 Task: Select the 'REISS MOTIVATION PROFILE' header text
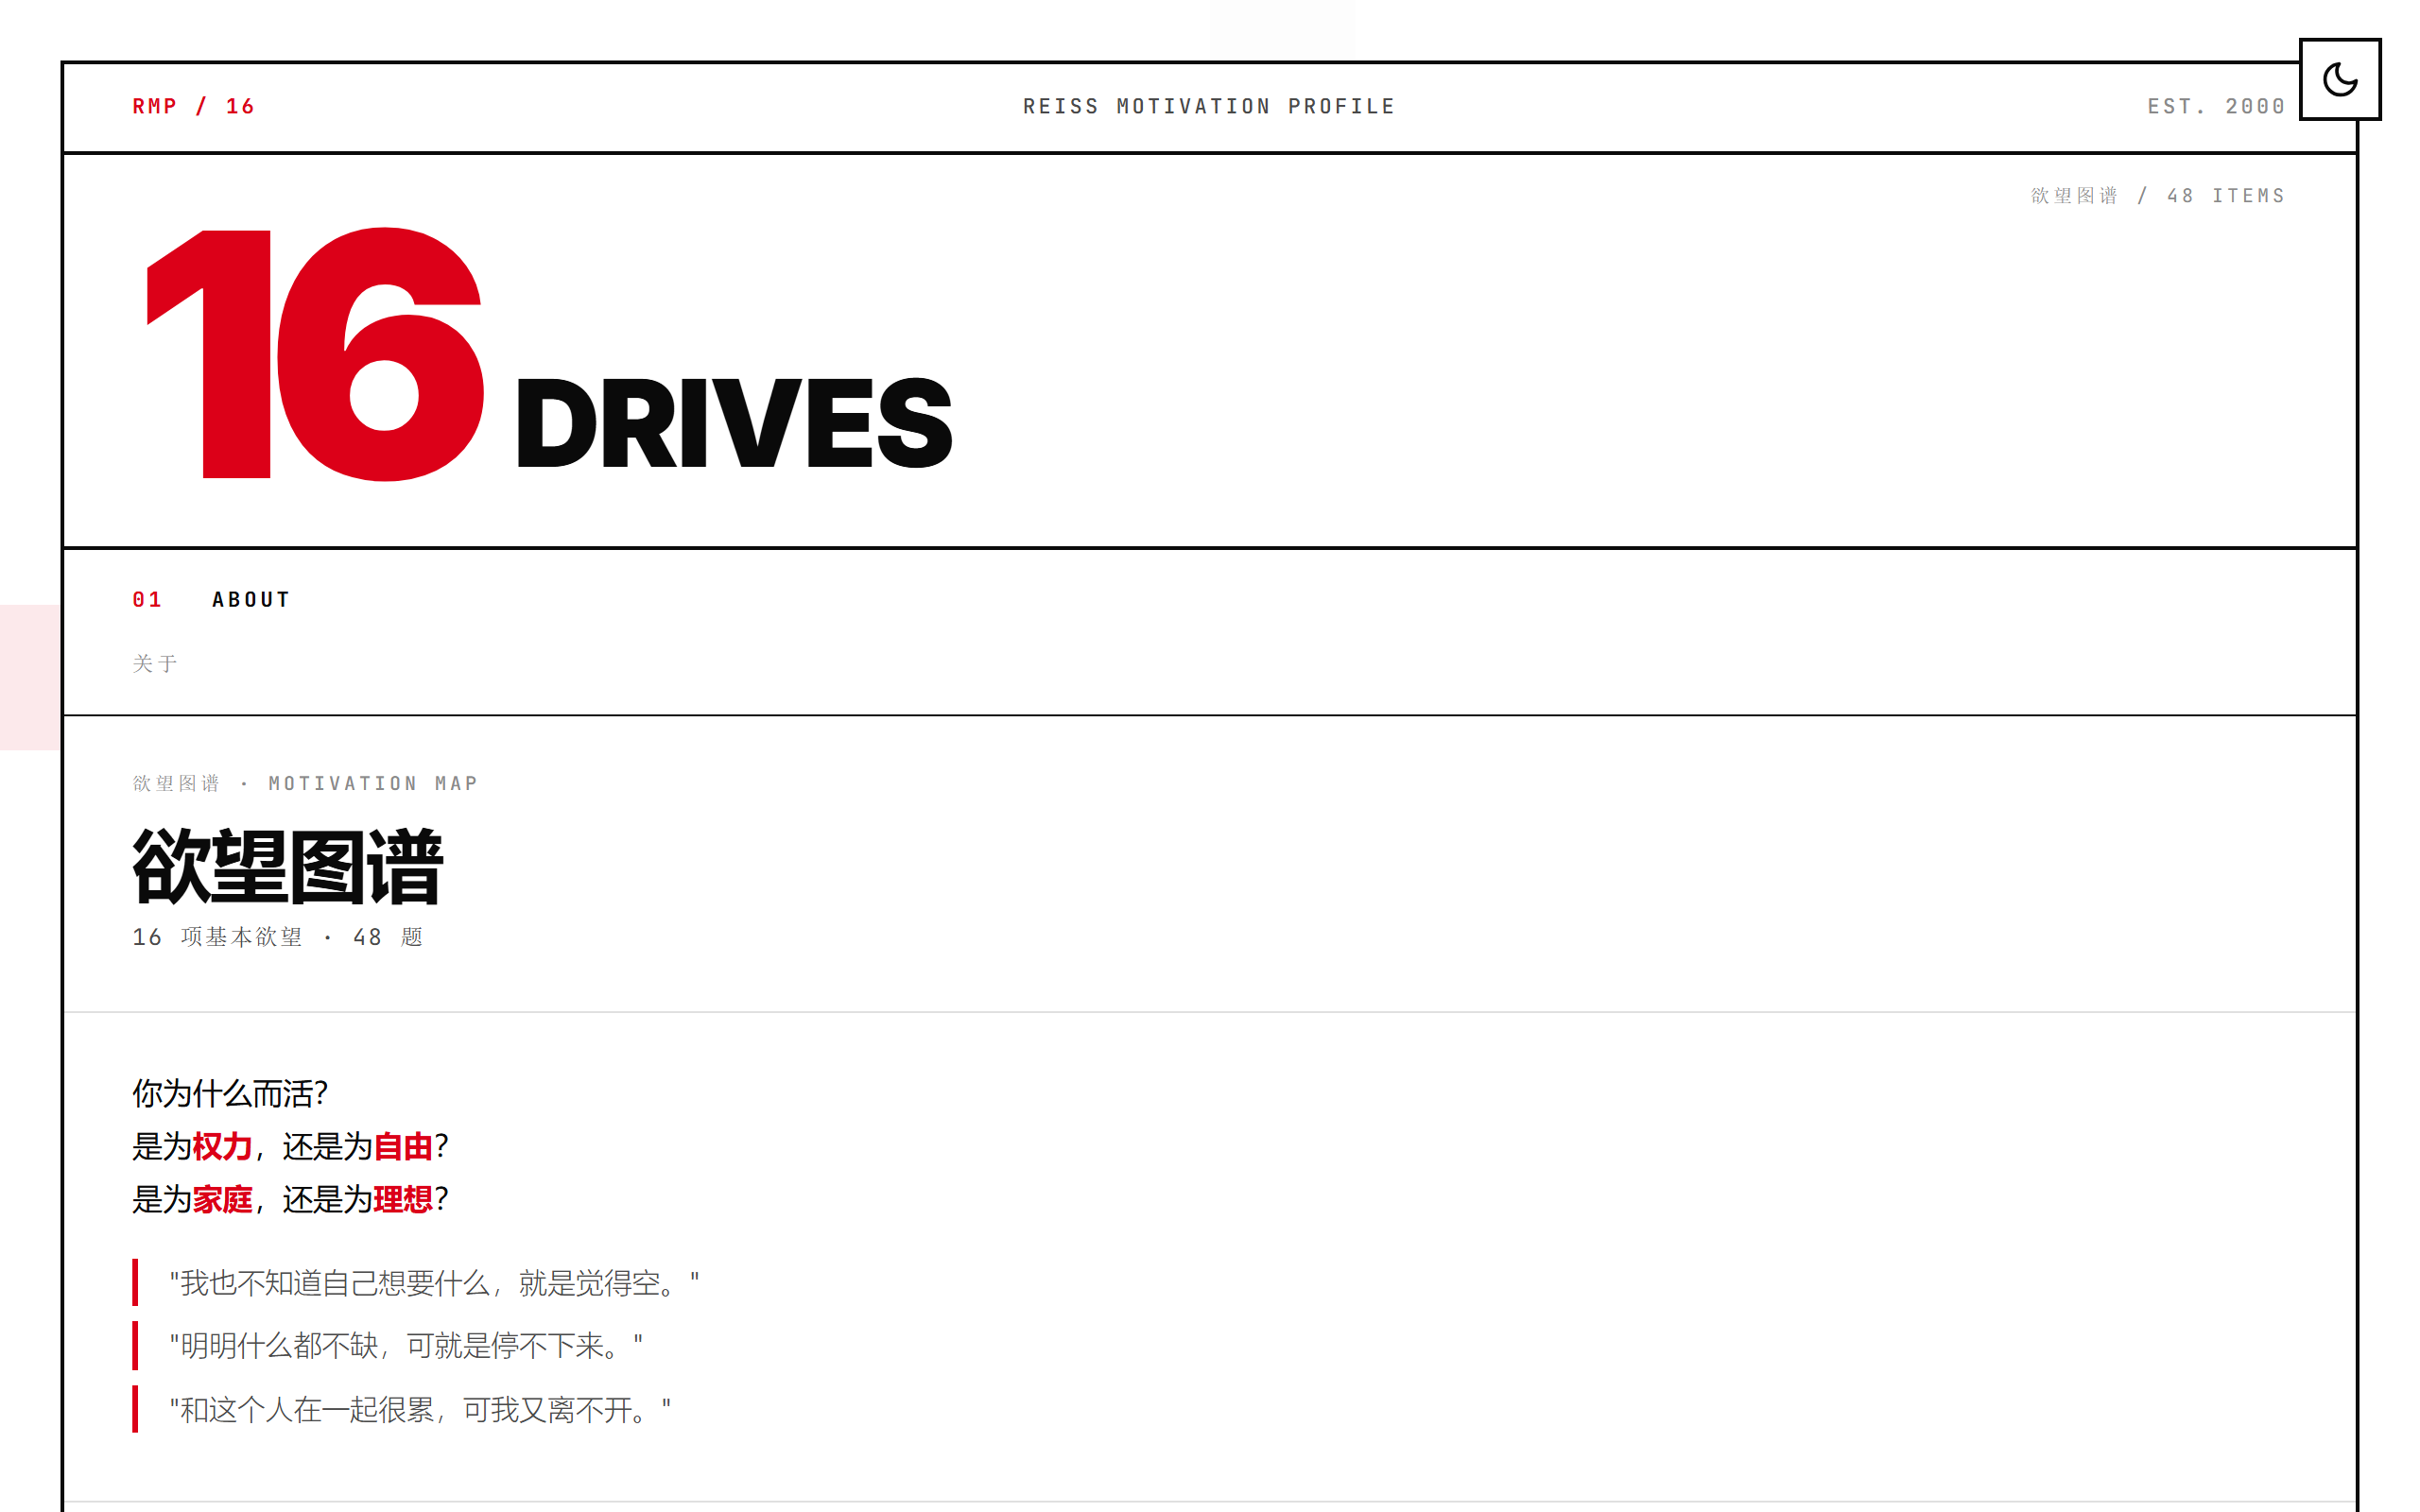pyautogui.click(x=1209, y=106)
